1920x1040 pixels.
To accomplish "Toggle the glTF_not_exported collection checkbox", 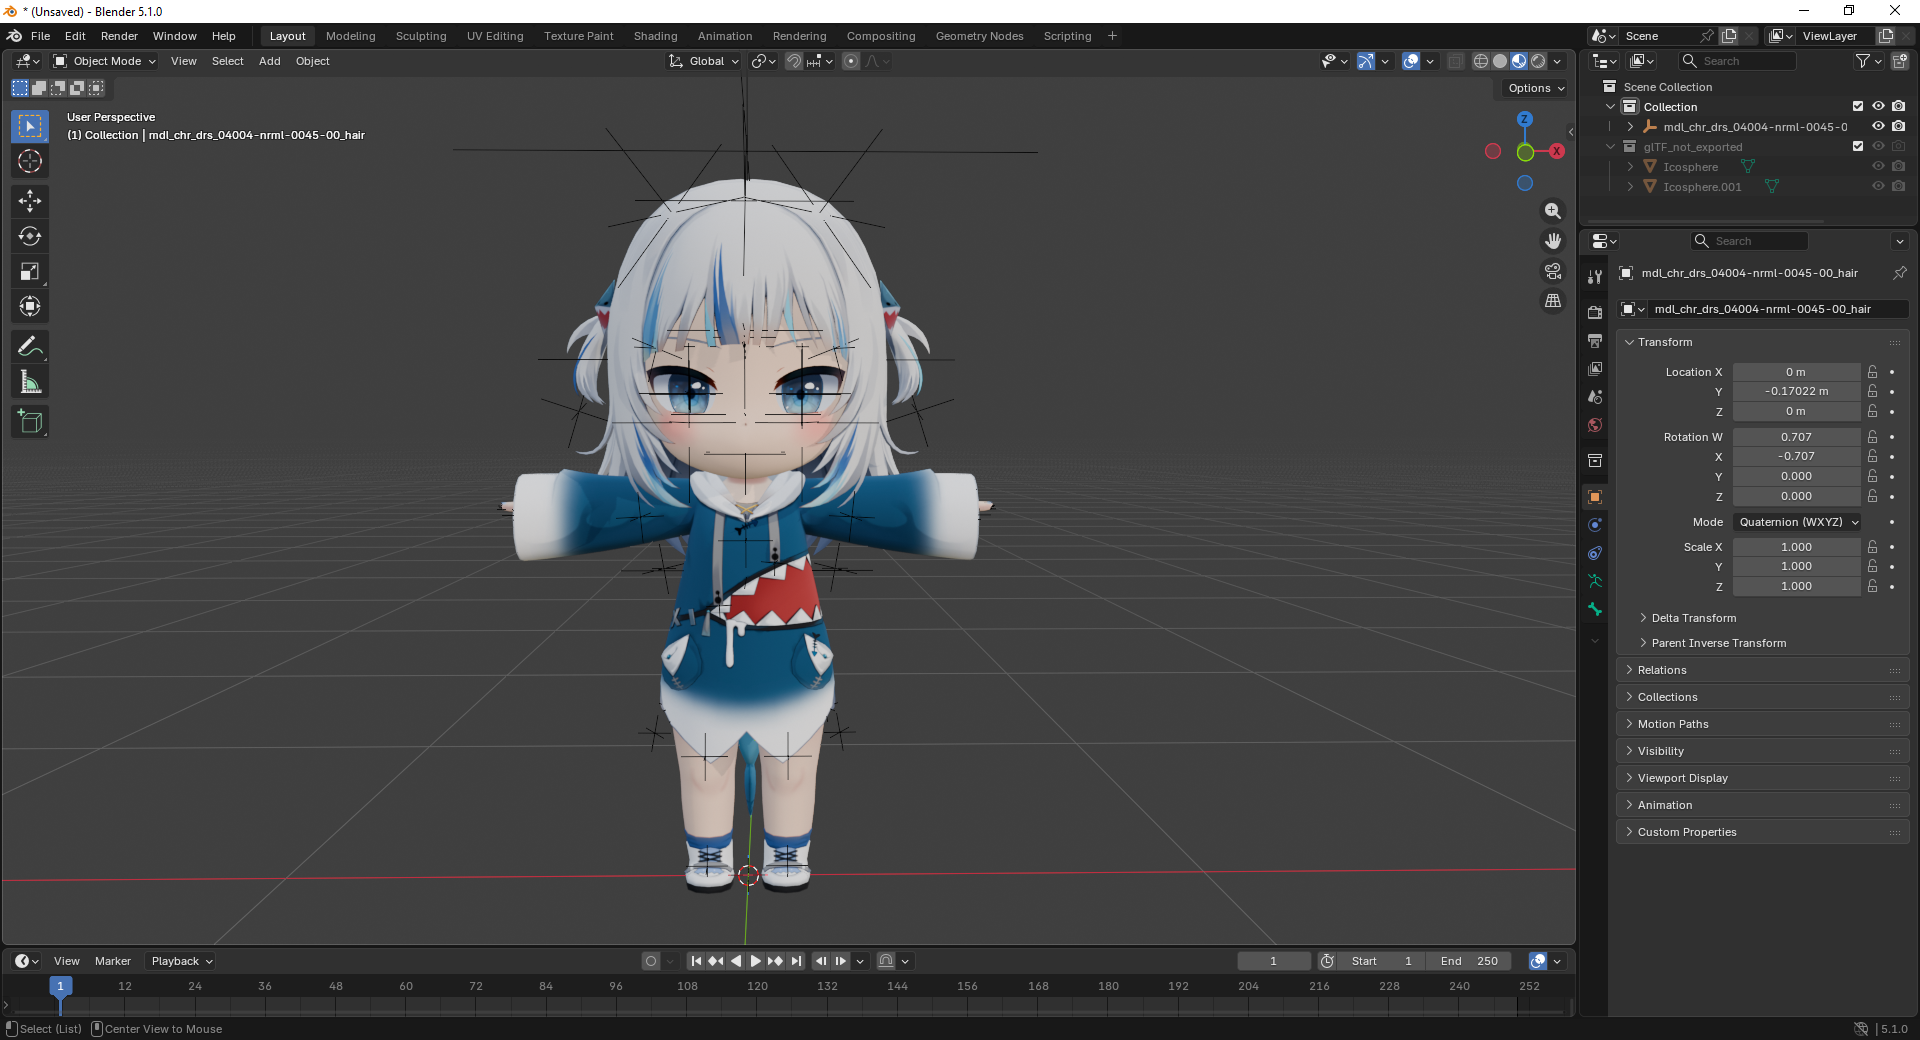I will 1858,147.
